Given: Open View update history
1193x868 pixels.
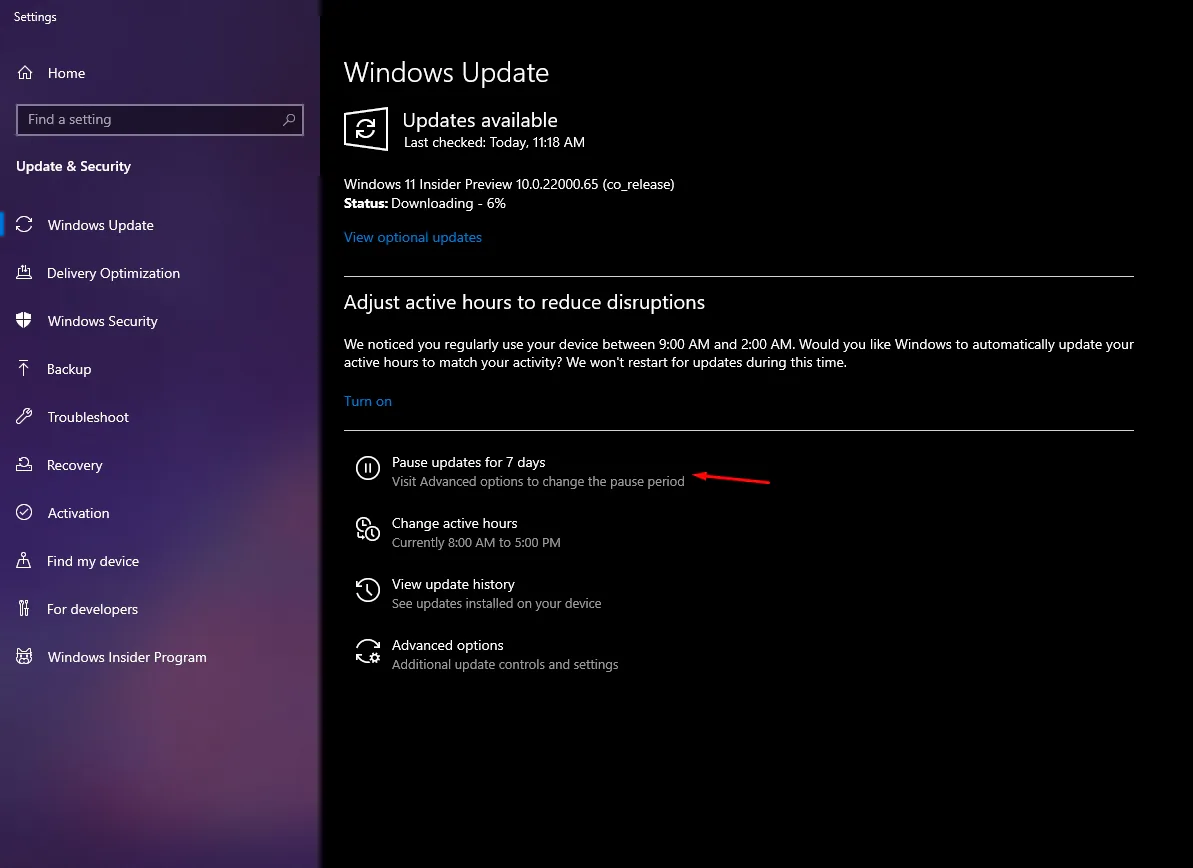Looking at the screenshot, I should [x=453, y=583].
